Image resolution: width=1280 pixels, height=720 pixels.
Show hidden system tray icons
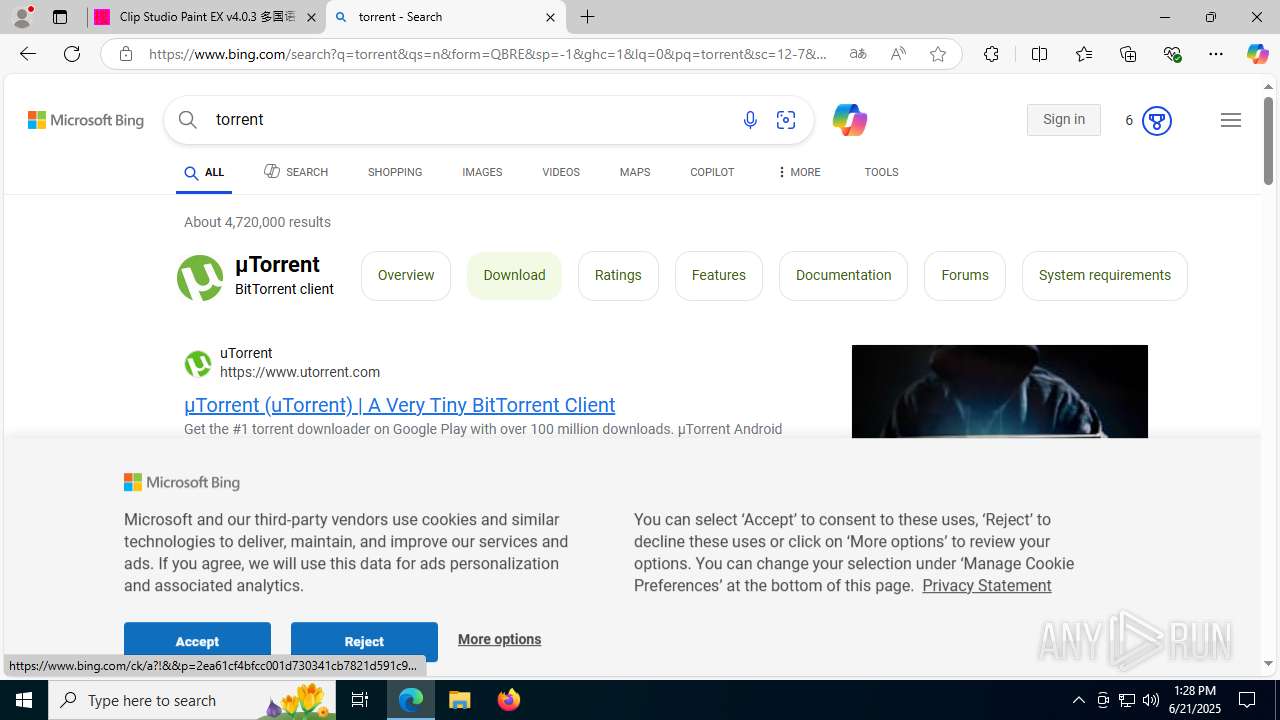coord(1078,700)
